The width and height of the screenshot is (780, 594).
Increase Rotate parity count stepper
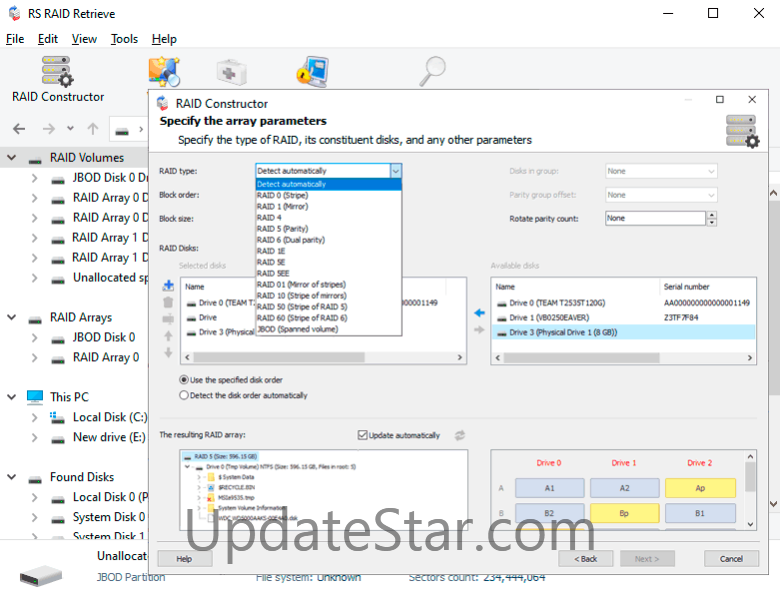point(712,215)
